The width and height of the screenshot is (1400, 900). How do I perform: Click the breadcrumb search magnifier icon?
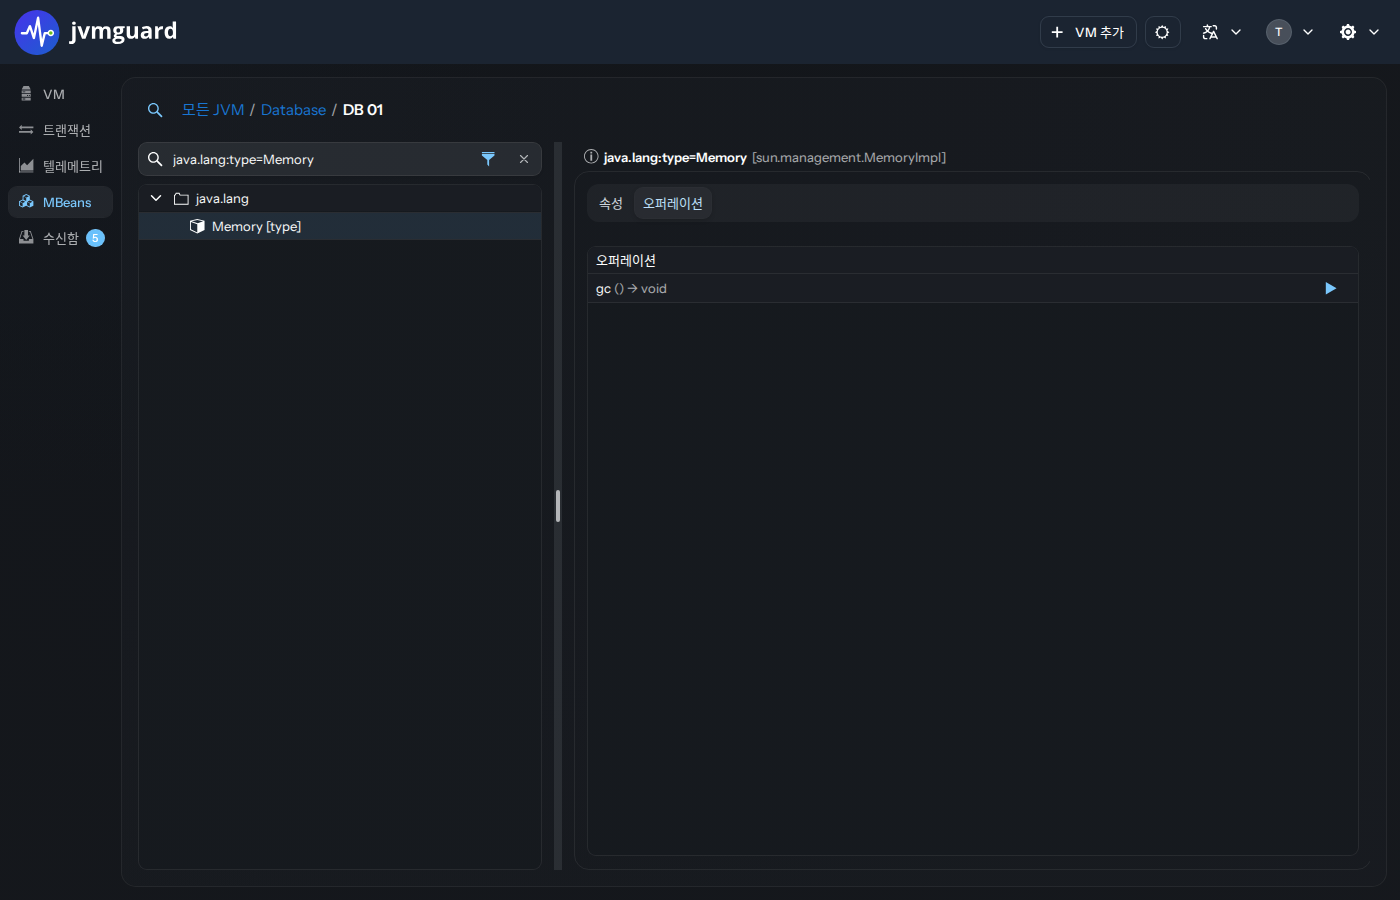point(155,110)
